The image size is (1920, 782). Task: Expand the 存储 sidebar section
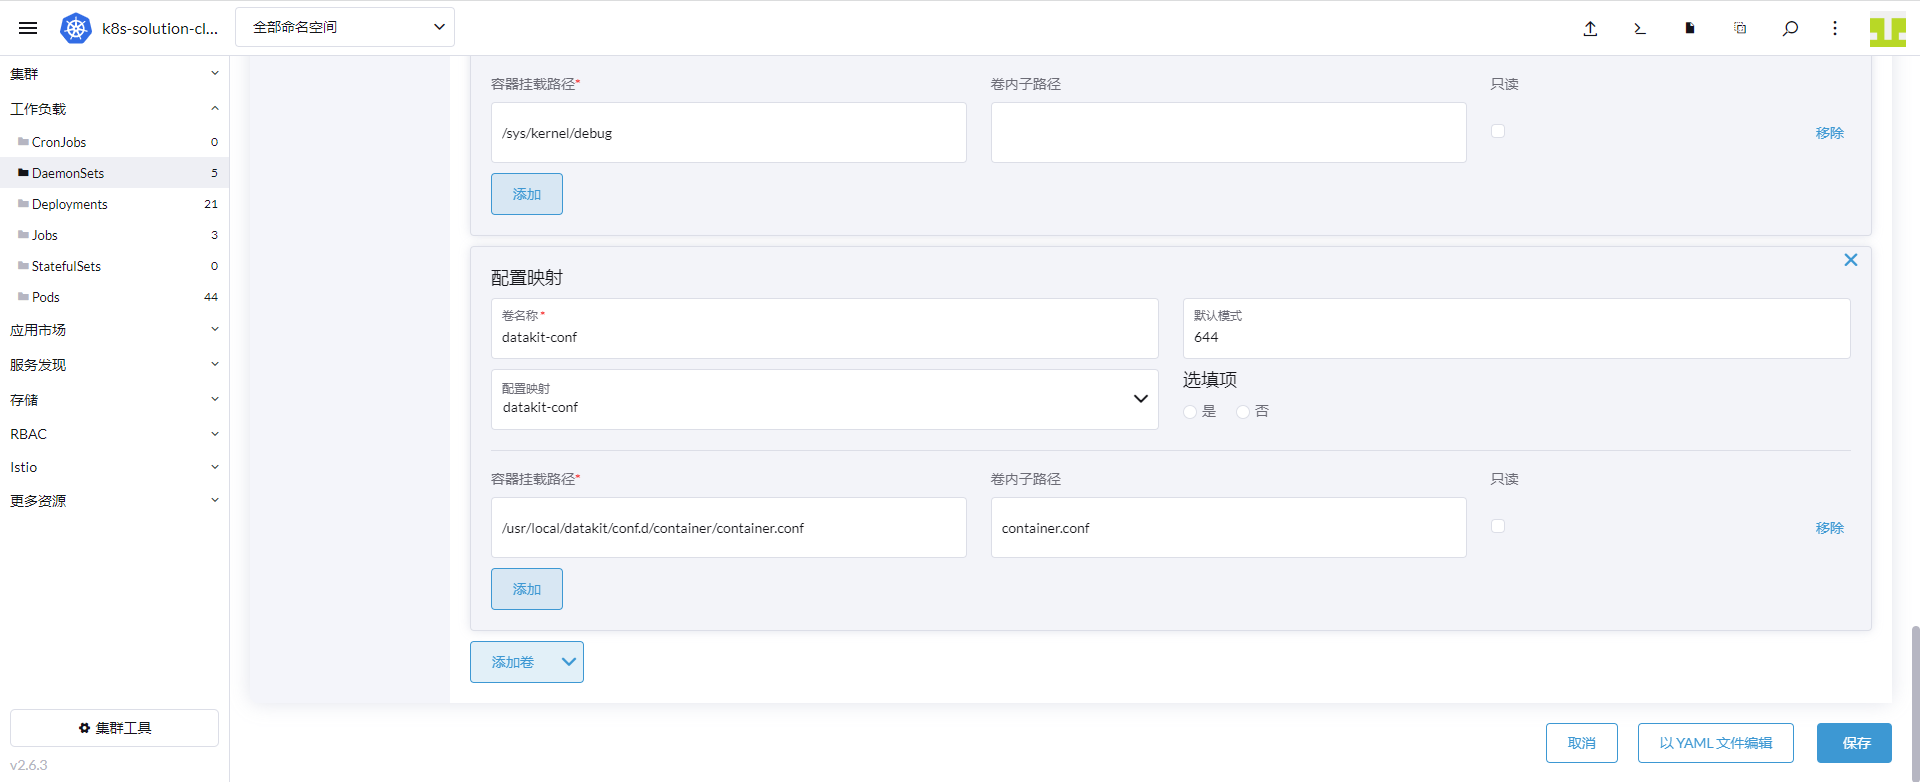coord(114,399)
